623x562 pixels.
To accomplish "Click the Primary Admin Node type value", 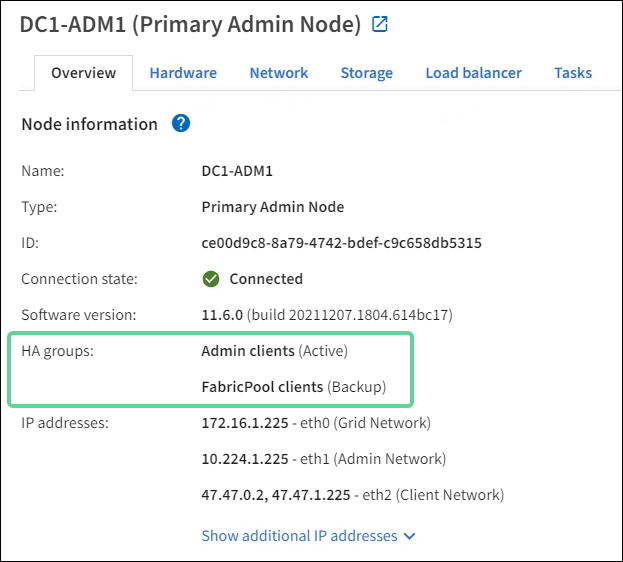I will click(273, 207).
